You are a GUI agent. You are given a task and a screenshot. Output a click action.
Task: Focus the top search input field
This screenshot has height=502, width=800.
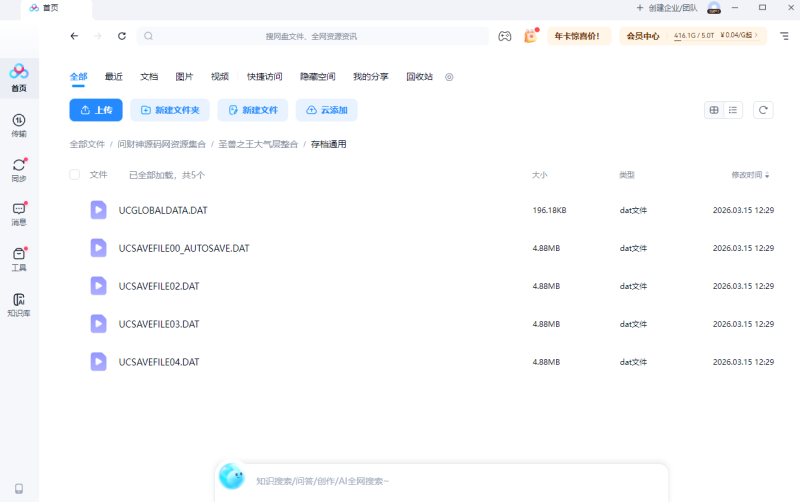pos(312,36)
